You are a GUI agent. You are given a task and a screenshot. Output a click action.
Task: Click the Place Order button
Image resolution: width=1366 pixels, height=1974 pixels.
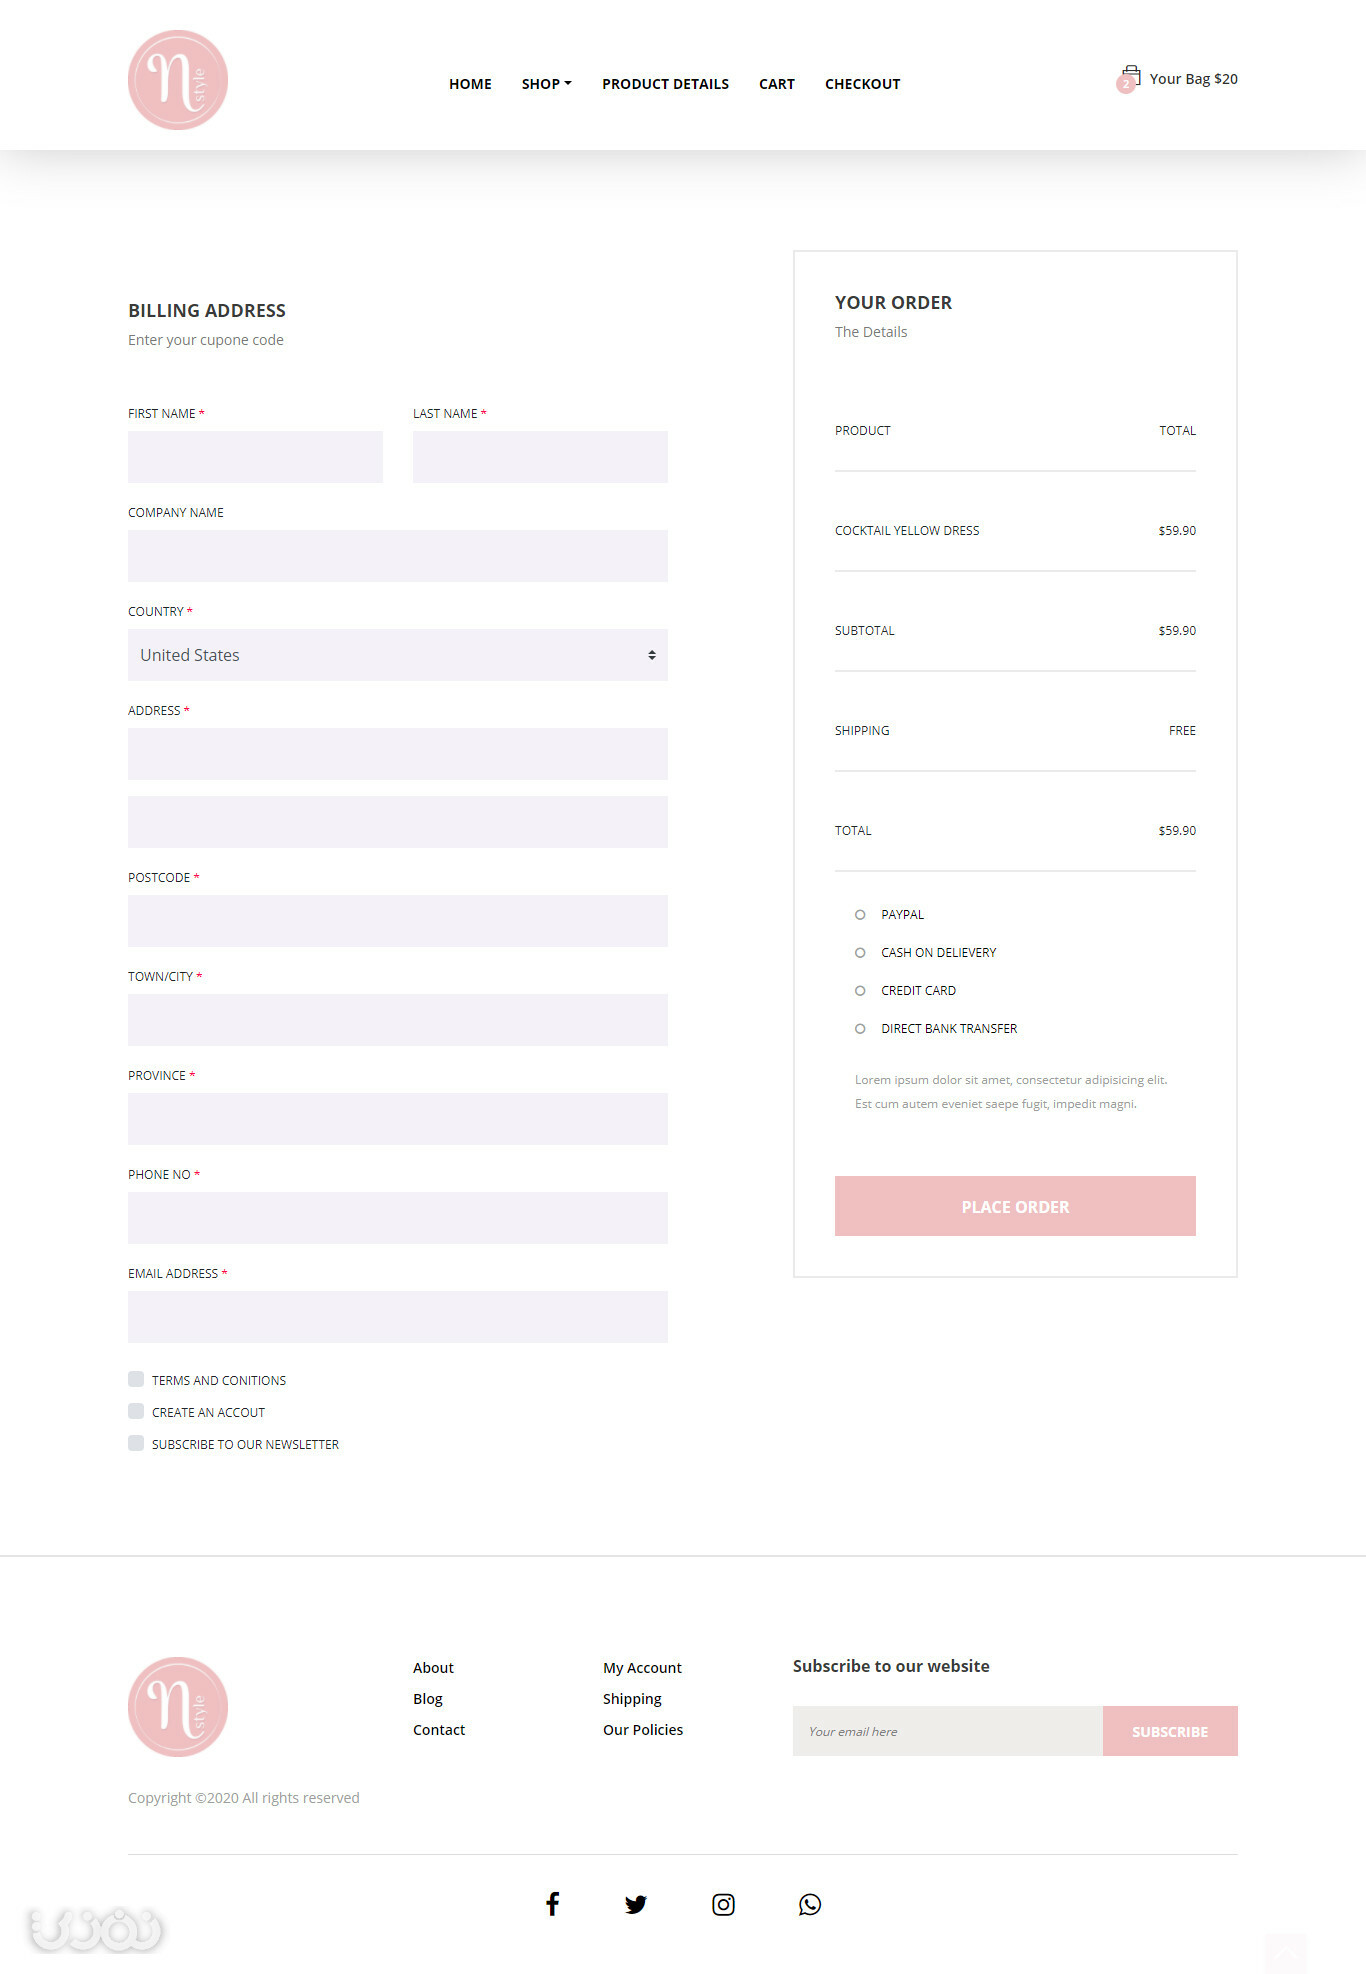(x=1015, y=1206)
